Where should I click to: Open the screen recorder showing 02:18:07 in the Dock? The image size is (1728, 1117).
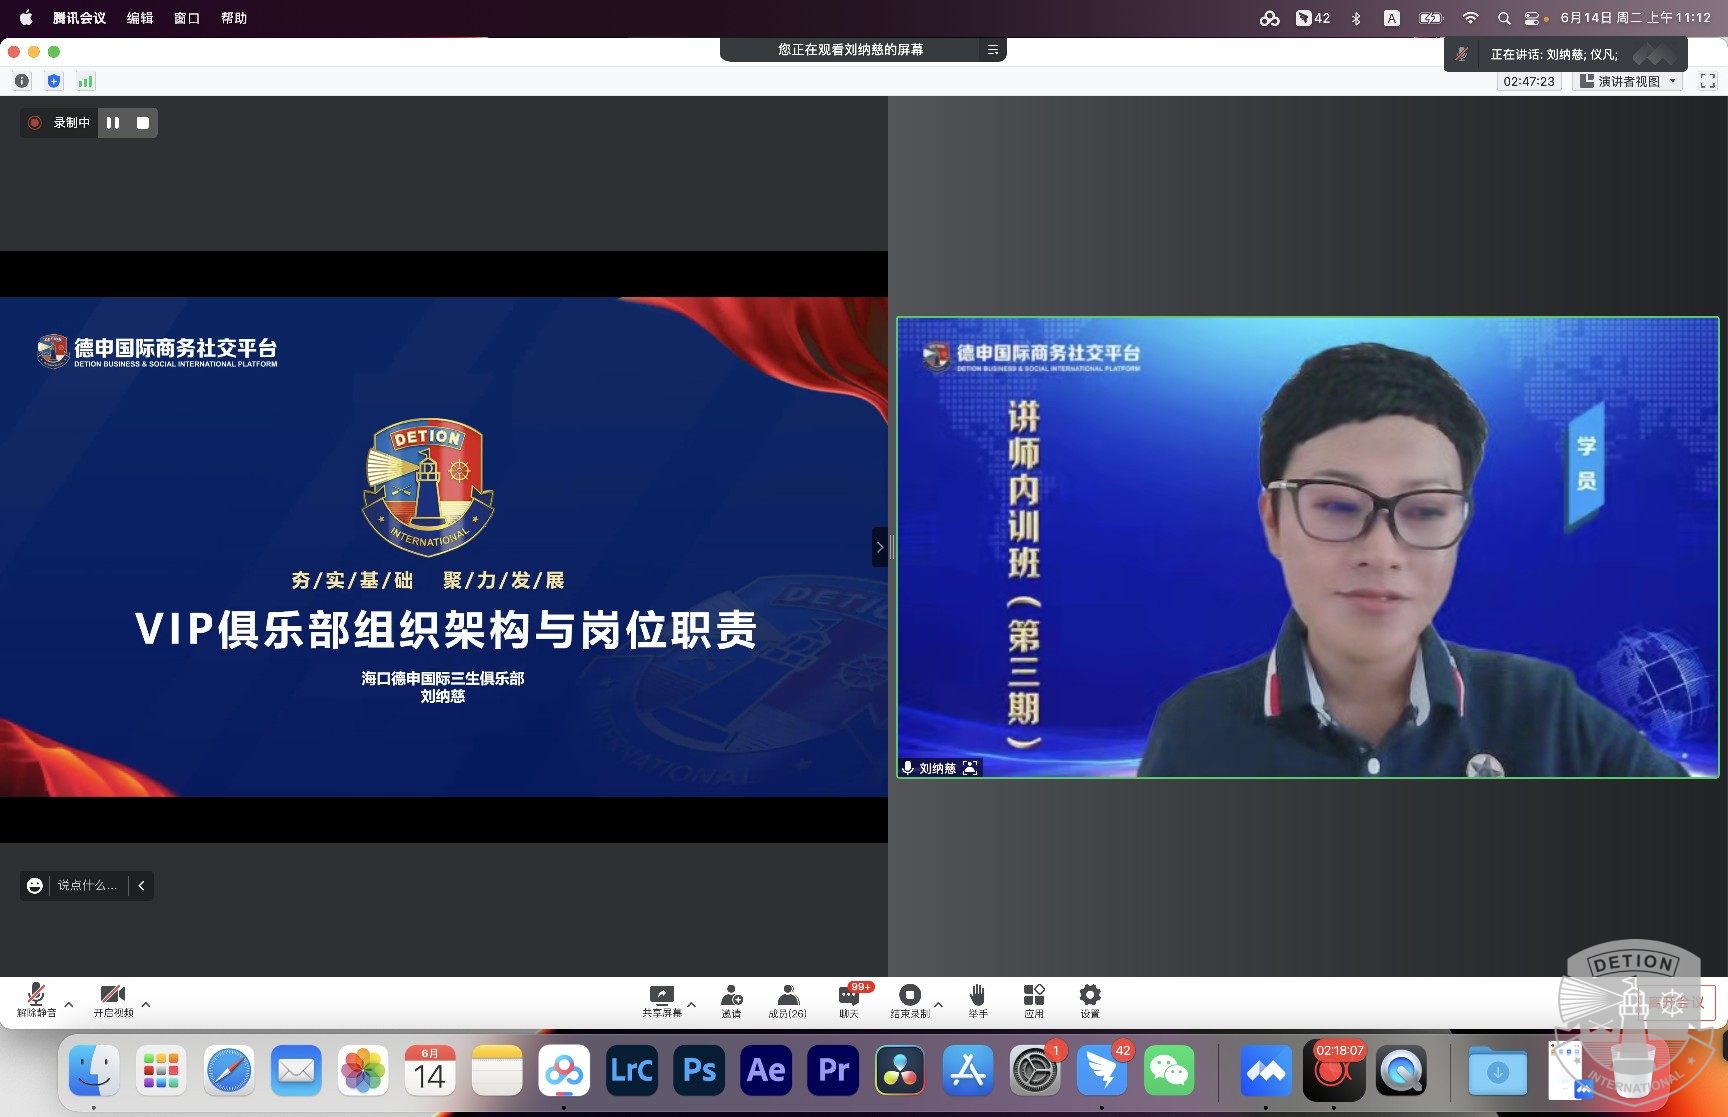(1334, 1071)
